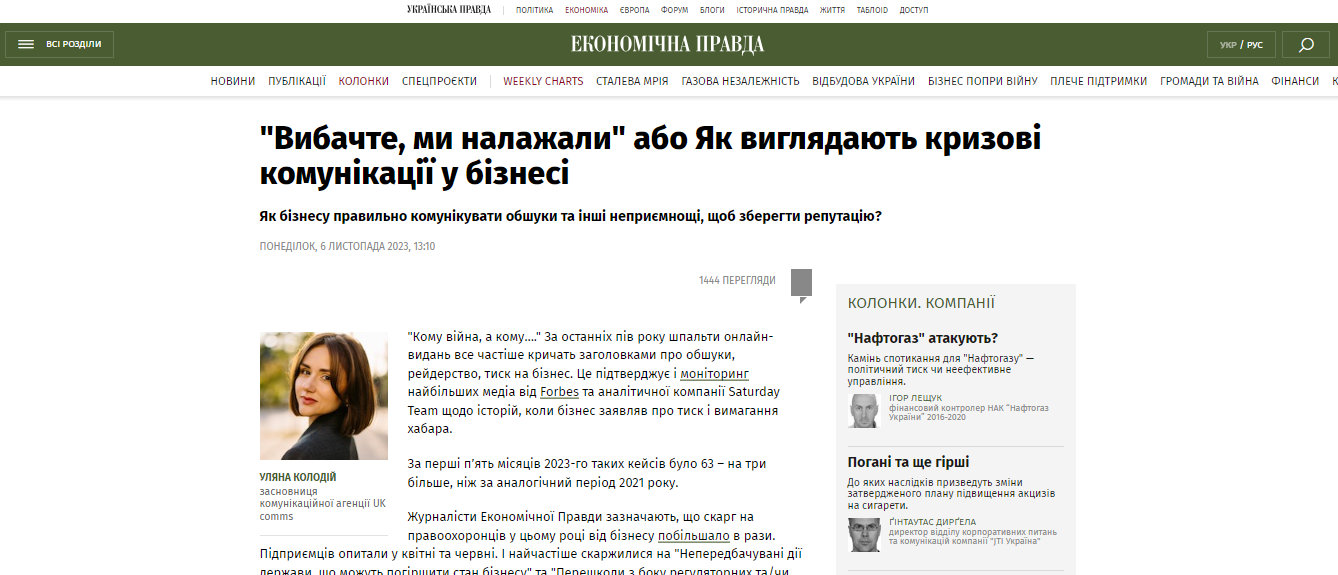The width and height of the screenshot is (1338, 575).
Task: Click the article headline 'Вибачте, ми налажали'
Action: click(x=650, y=155)
